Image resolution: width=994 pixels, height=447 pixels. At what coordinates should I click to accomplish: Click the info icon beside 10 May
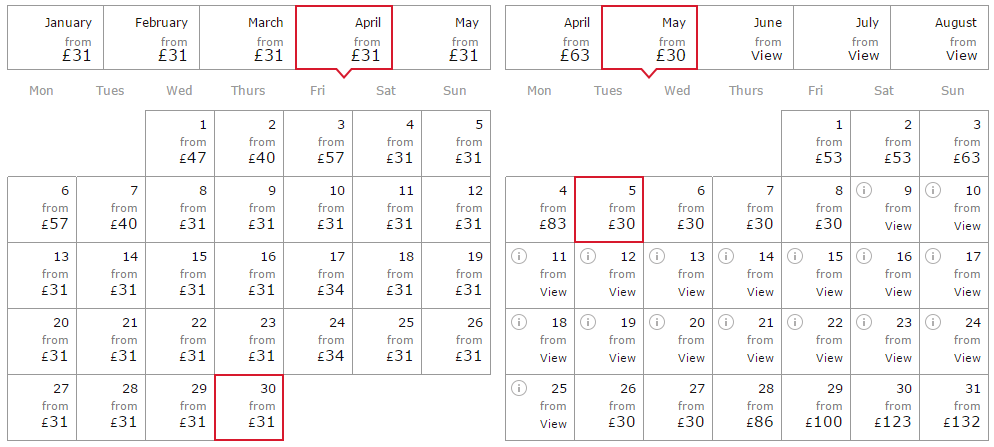[x=933, y=190]
